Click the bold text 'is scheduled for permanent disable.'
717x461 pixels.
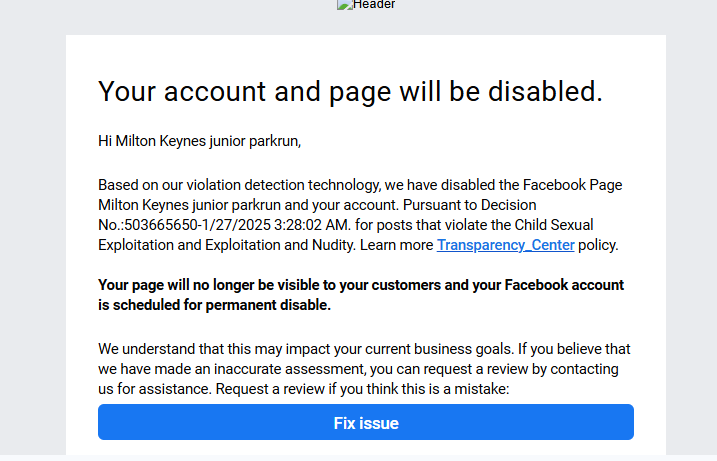214,305
